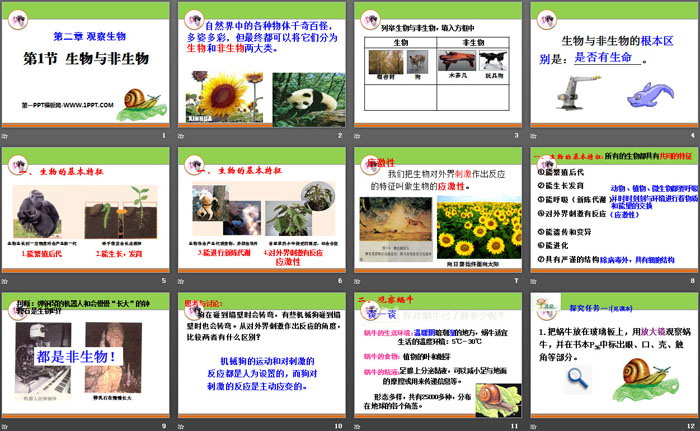Select slide 11 thumbnail 观察蜗牛
The image size is (700, 431).
pyautogui.click(x=438, y=355)
